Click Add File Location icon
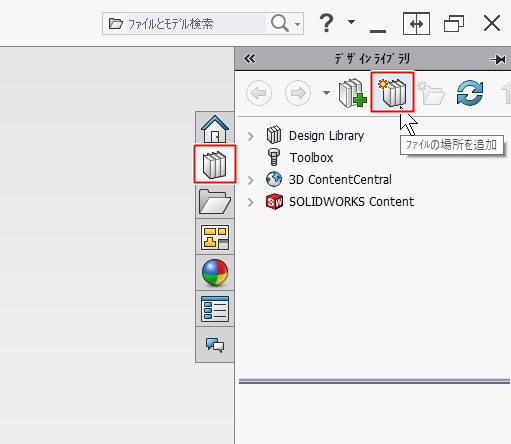Screen dimensions: 511x444 point(392,92)
